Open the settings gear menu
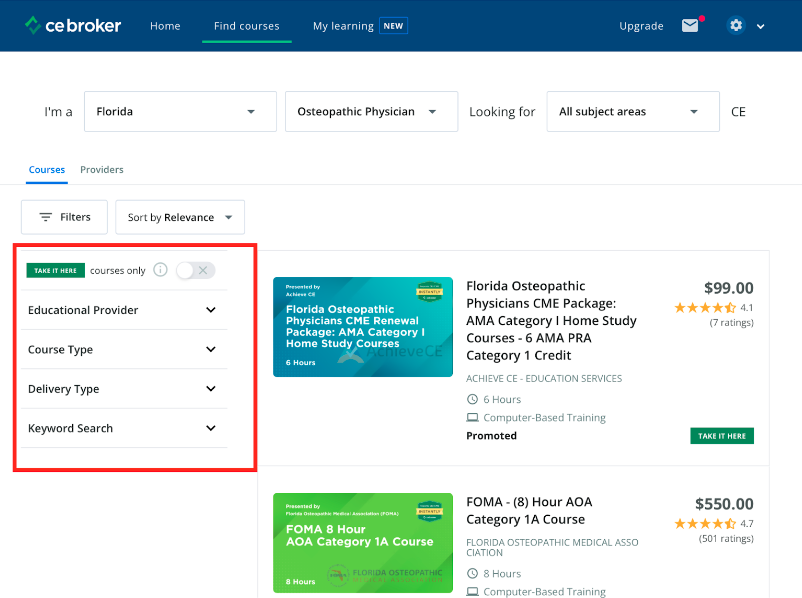 click(736, 26)
